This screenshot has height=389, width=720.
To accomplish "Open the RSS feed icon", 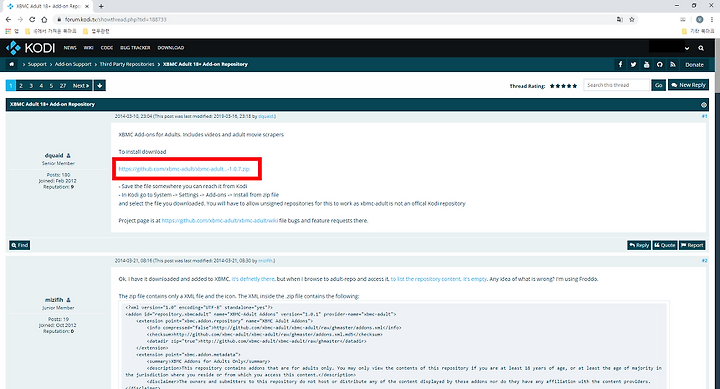I will coord(673,64).
